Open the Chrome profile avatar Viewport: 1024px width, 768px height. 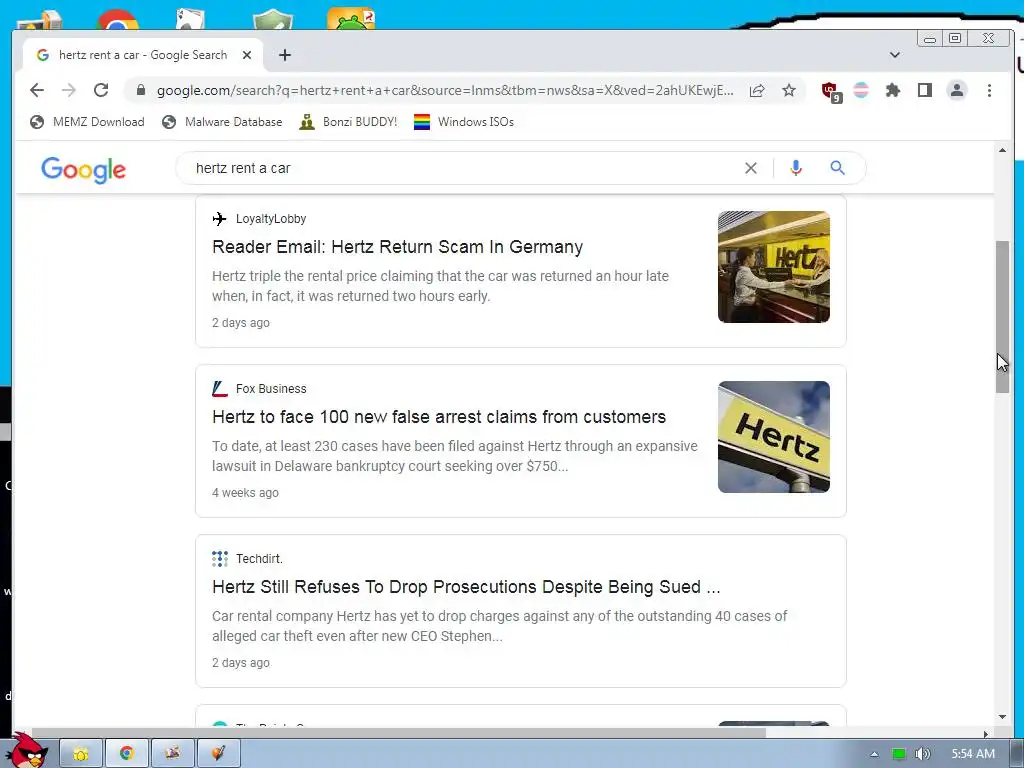(957, 90)
